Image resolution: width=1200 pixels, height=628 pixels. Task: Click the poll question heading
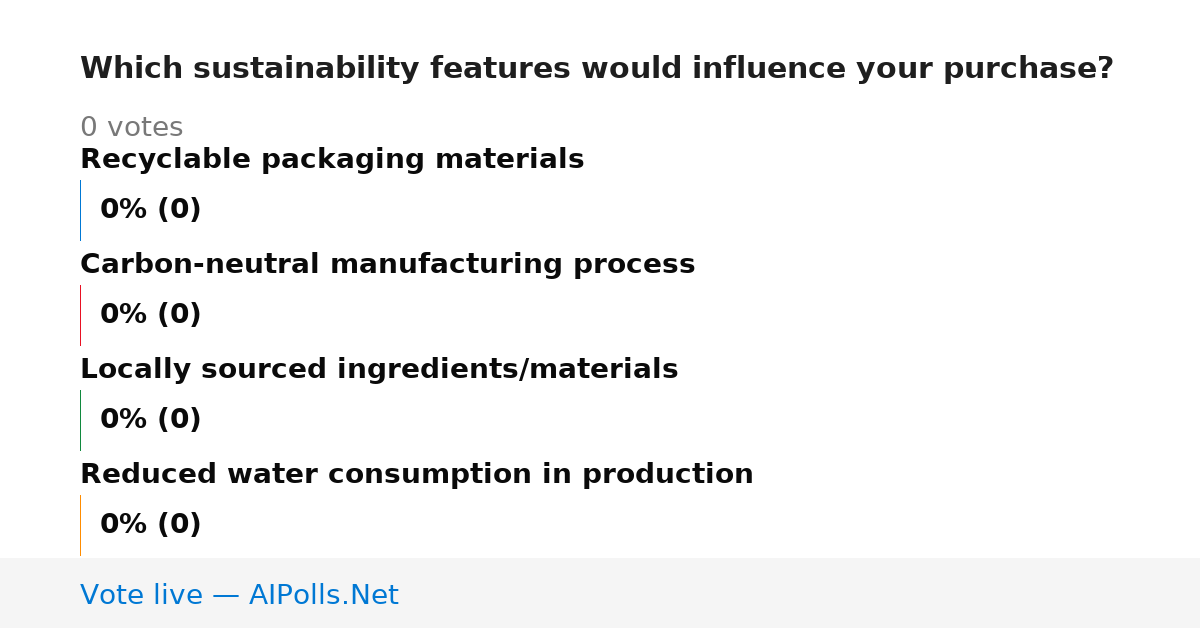[x=597, y=69]
